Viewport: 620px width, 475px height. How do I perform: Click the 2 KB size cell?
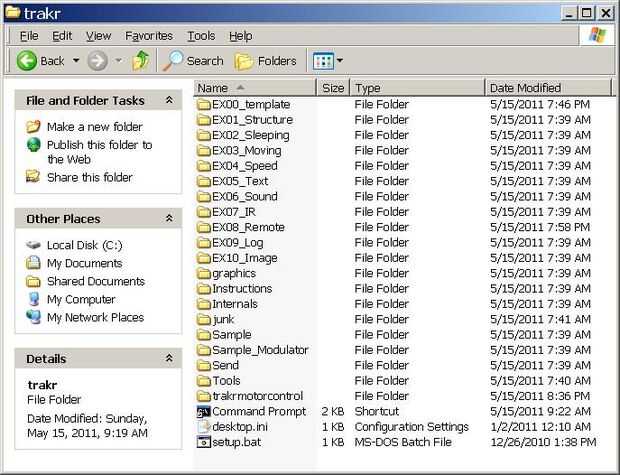(x=332, y=412)
